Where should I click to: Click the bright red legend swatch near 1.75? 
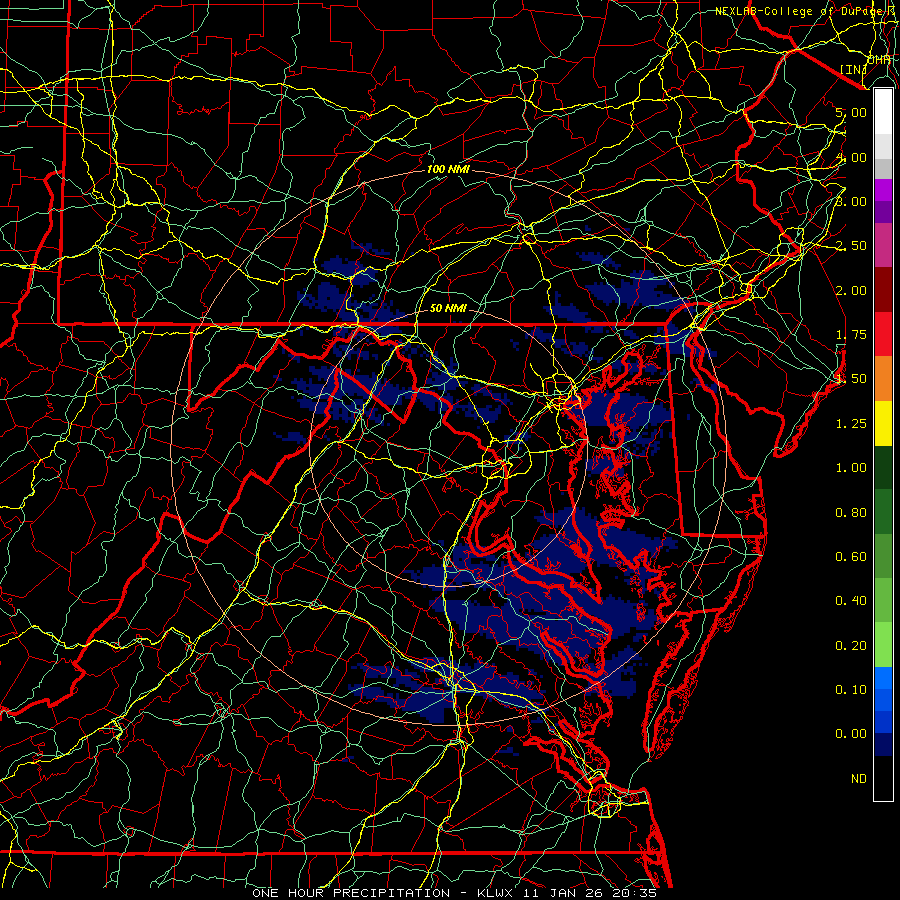coord(883,334)
